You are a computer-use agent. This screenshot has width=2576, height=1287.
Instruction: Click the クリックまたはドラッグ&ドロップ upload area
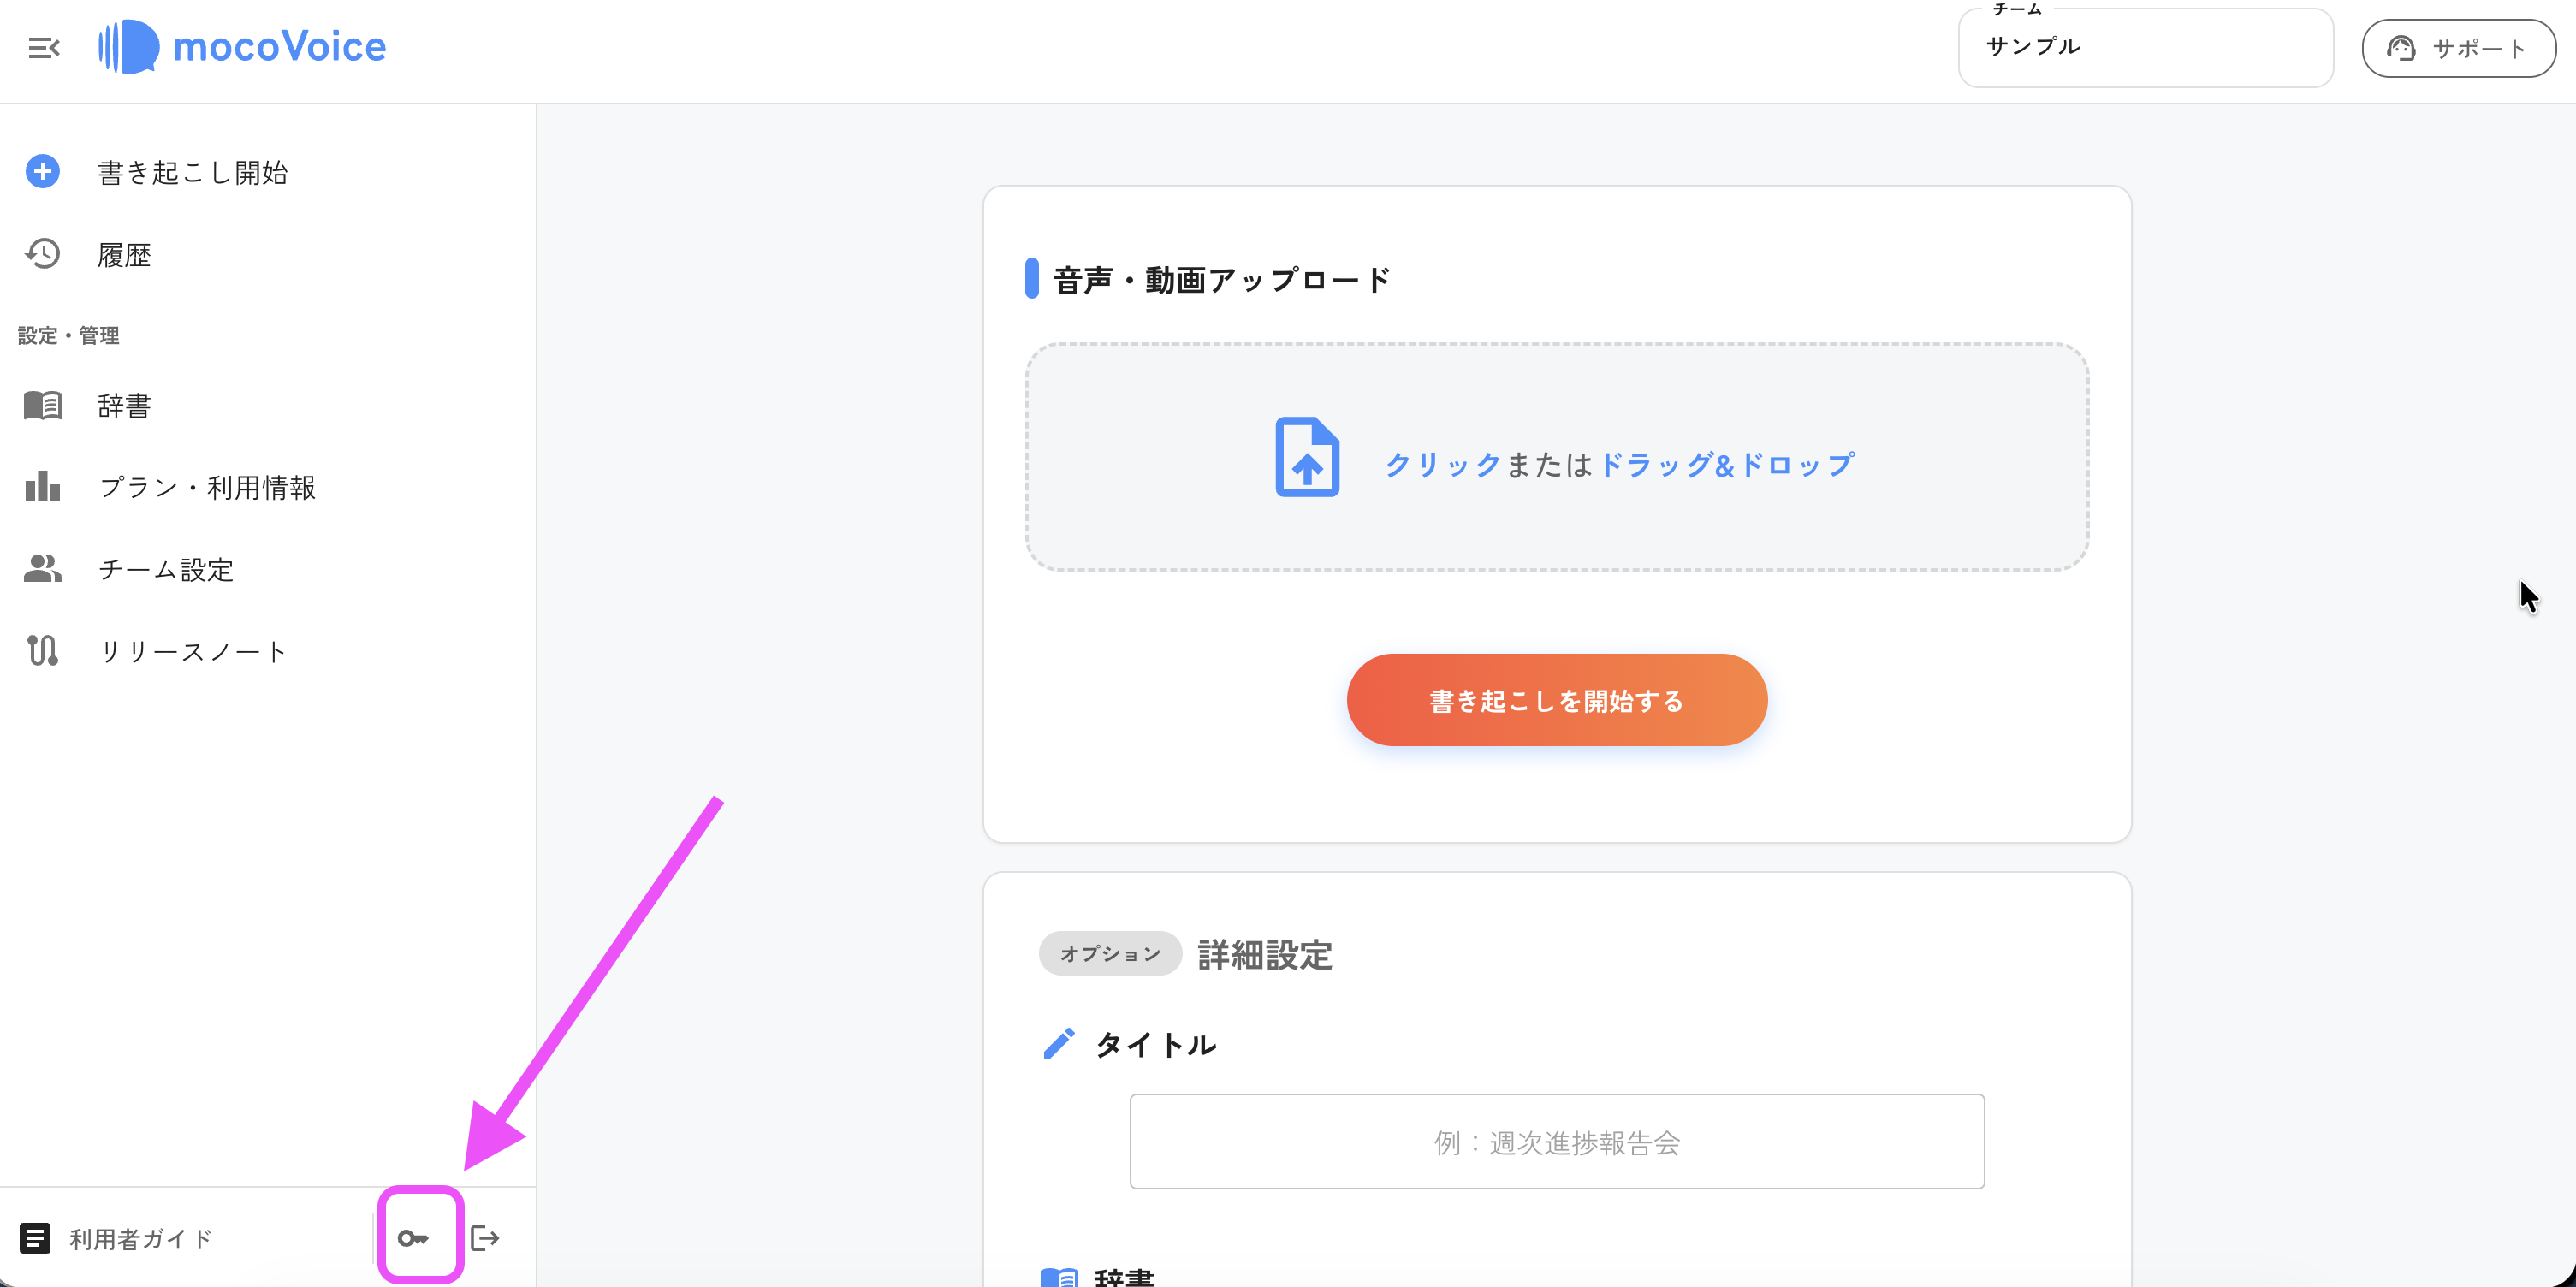pyautogui.click(x=1556, y=457)
